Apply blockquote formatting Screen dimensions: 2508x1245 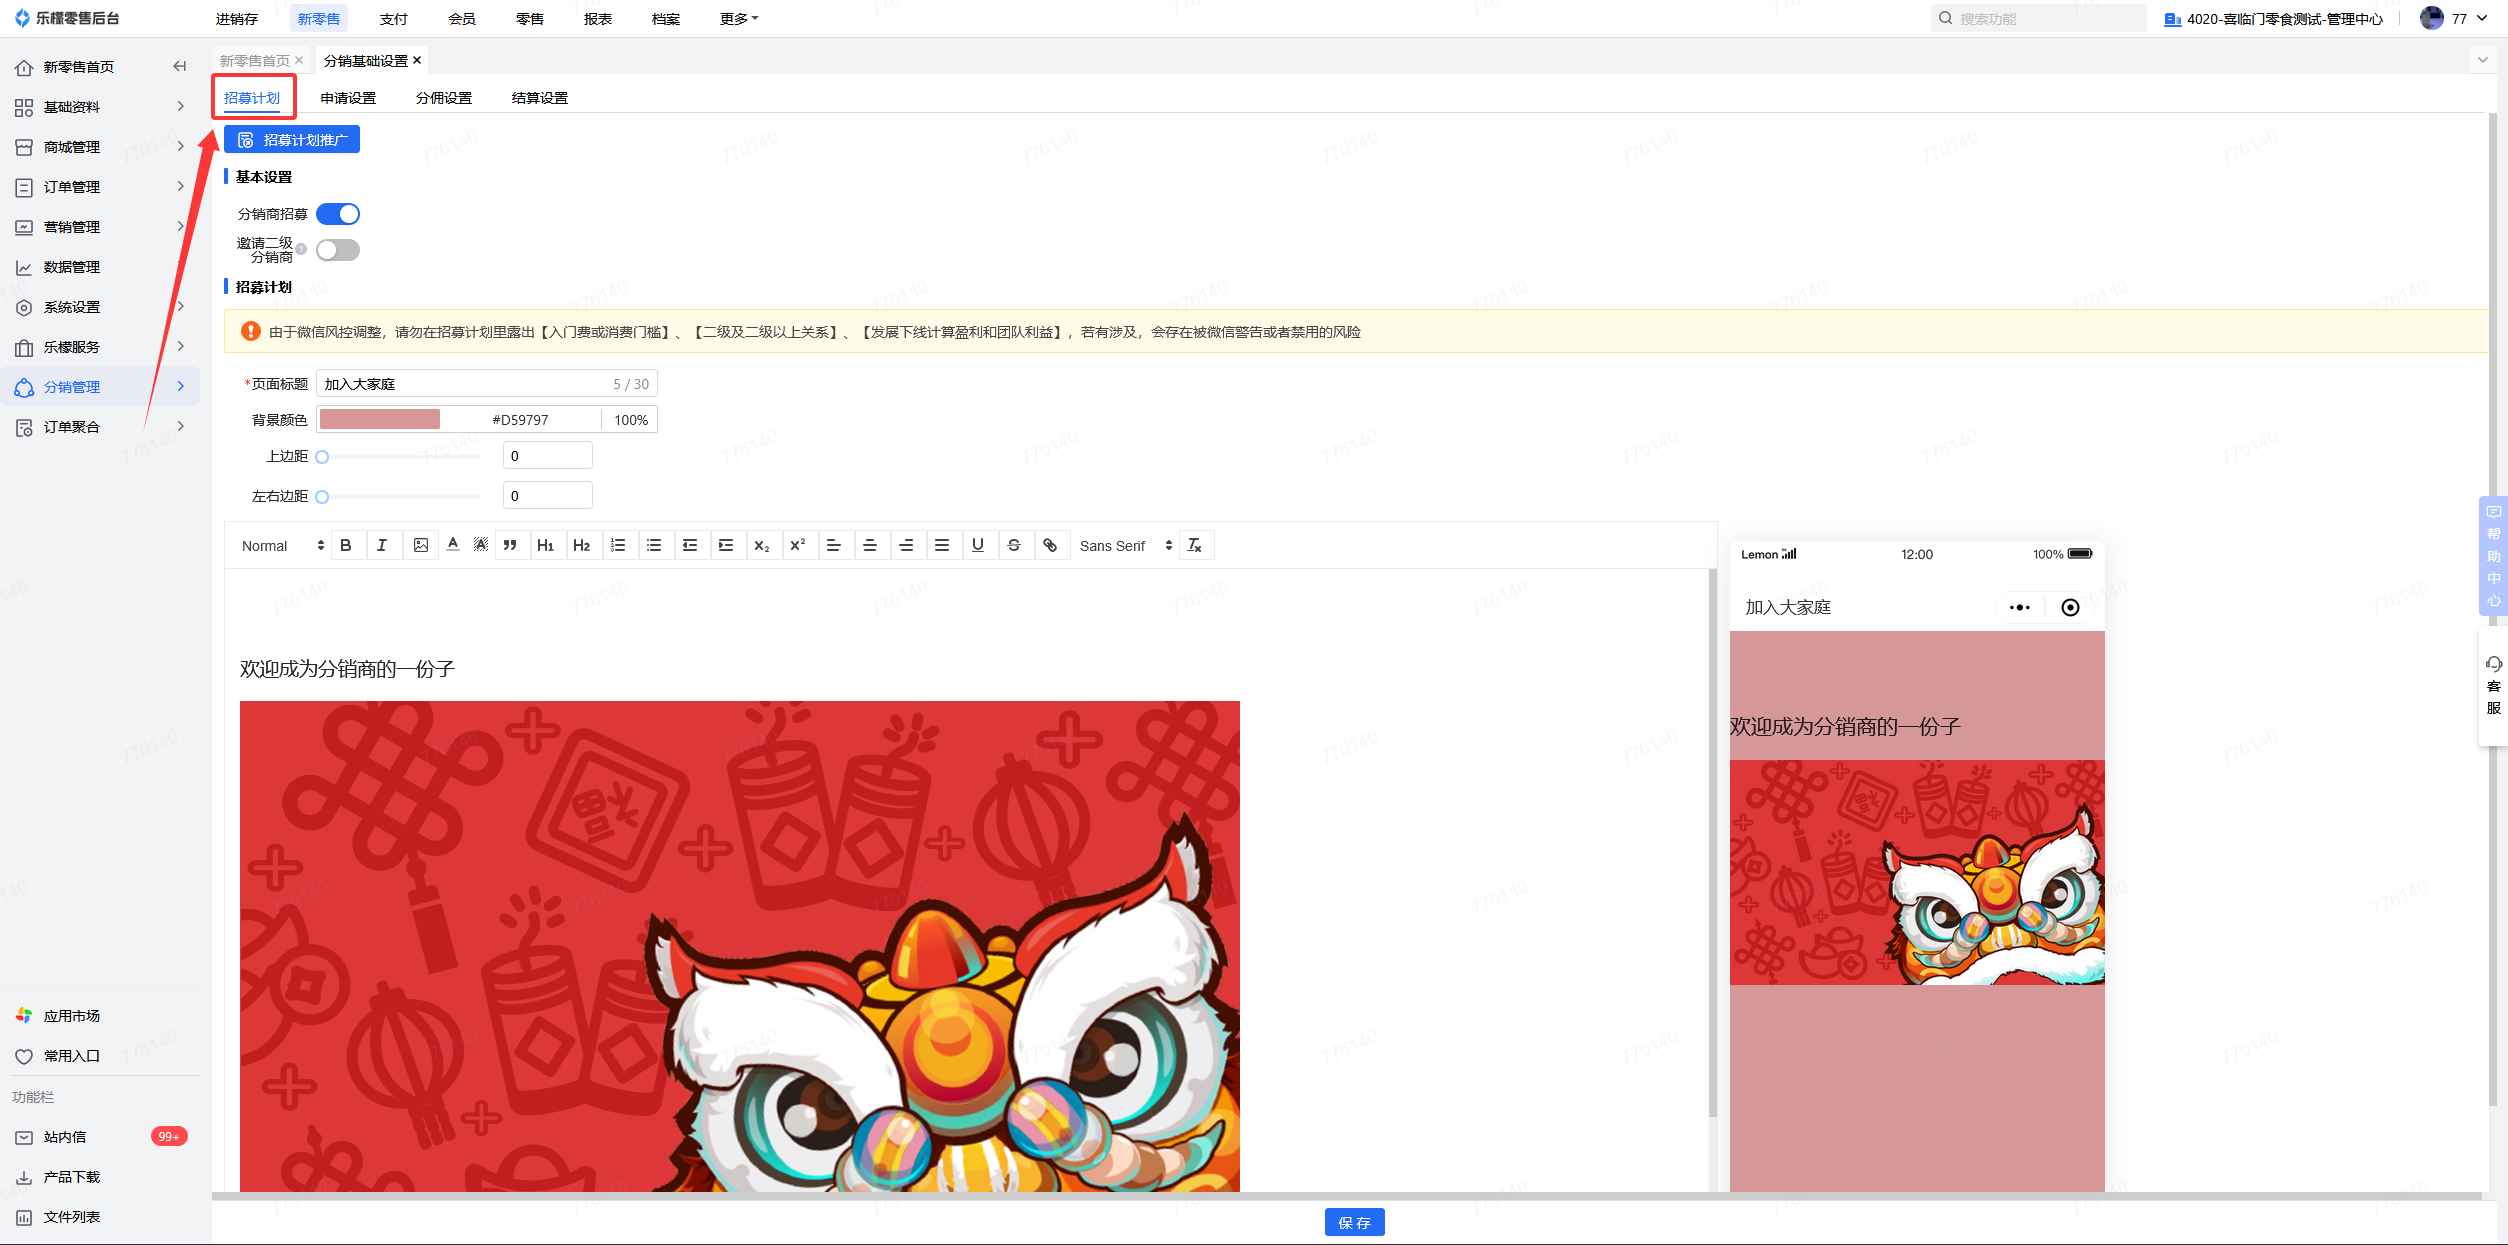(510, 545)
